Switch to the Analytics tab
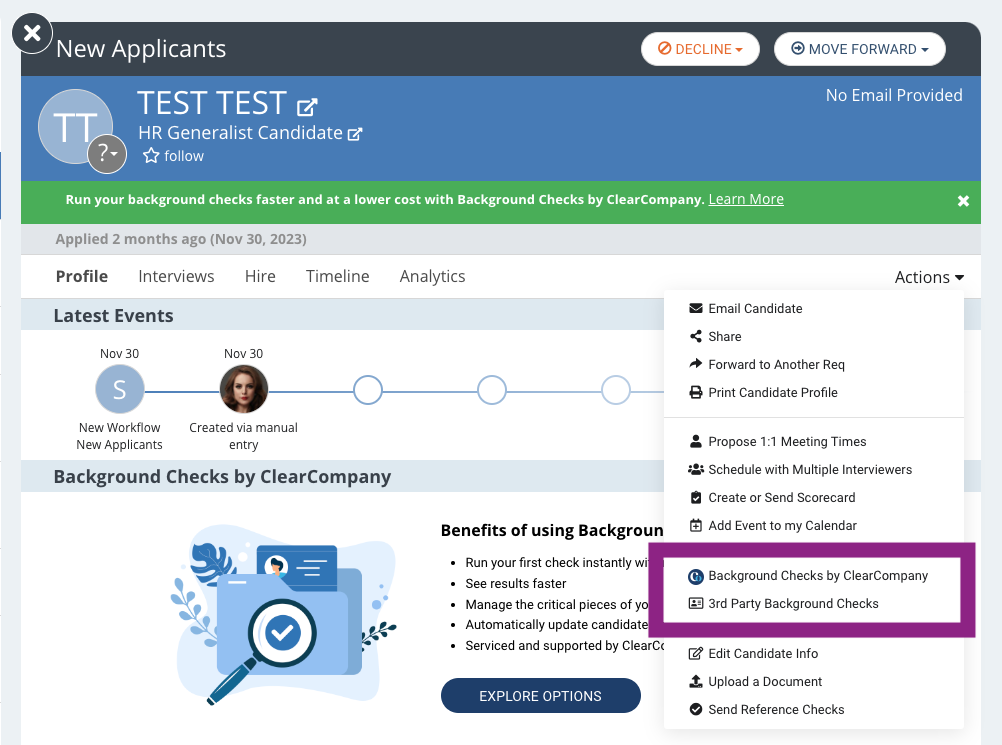 433,277
